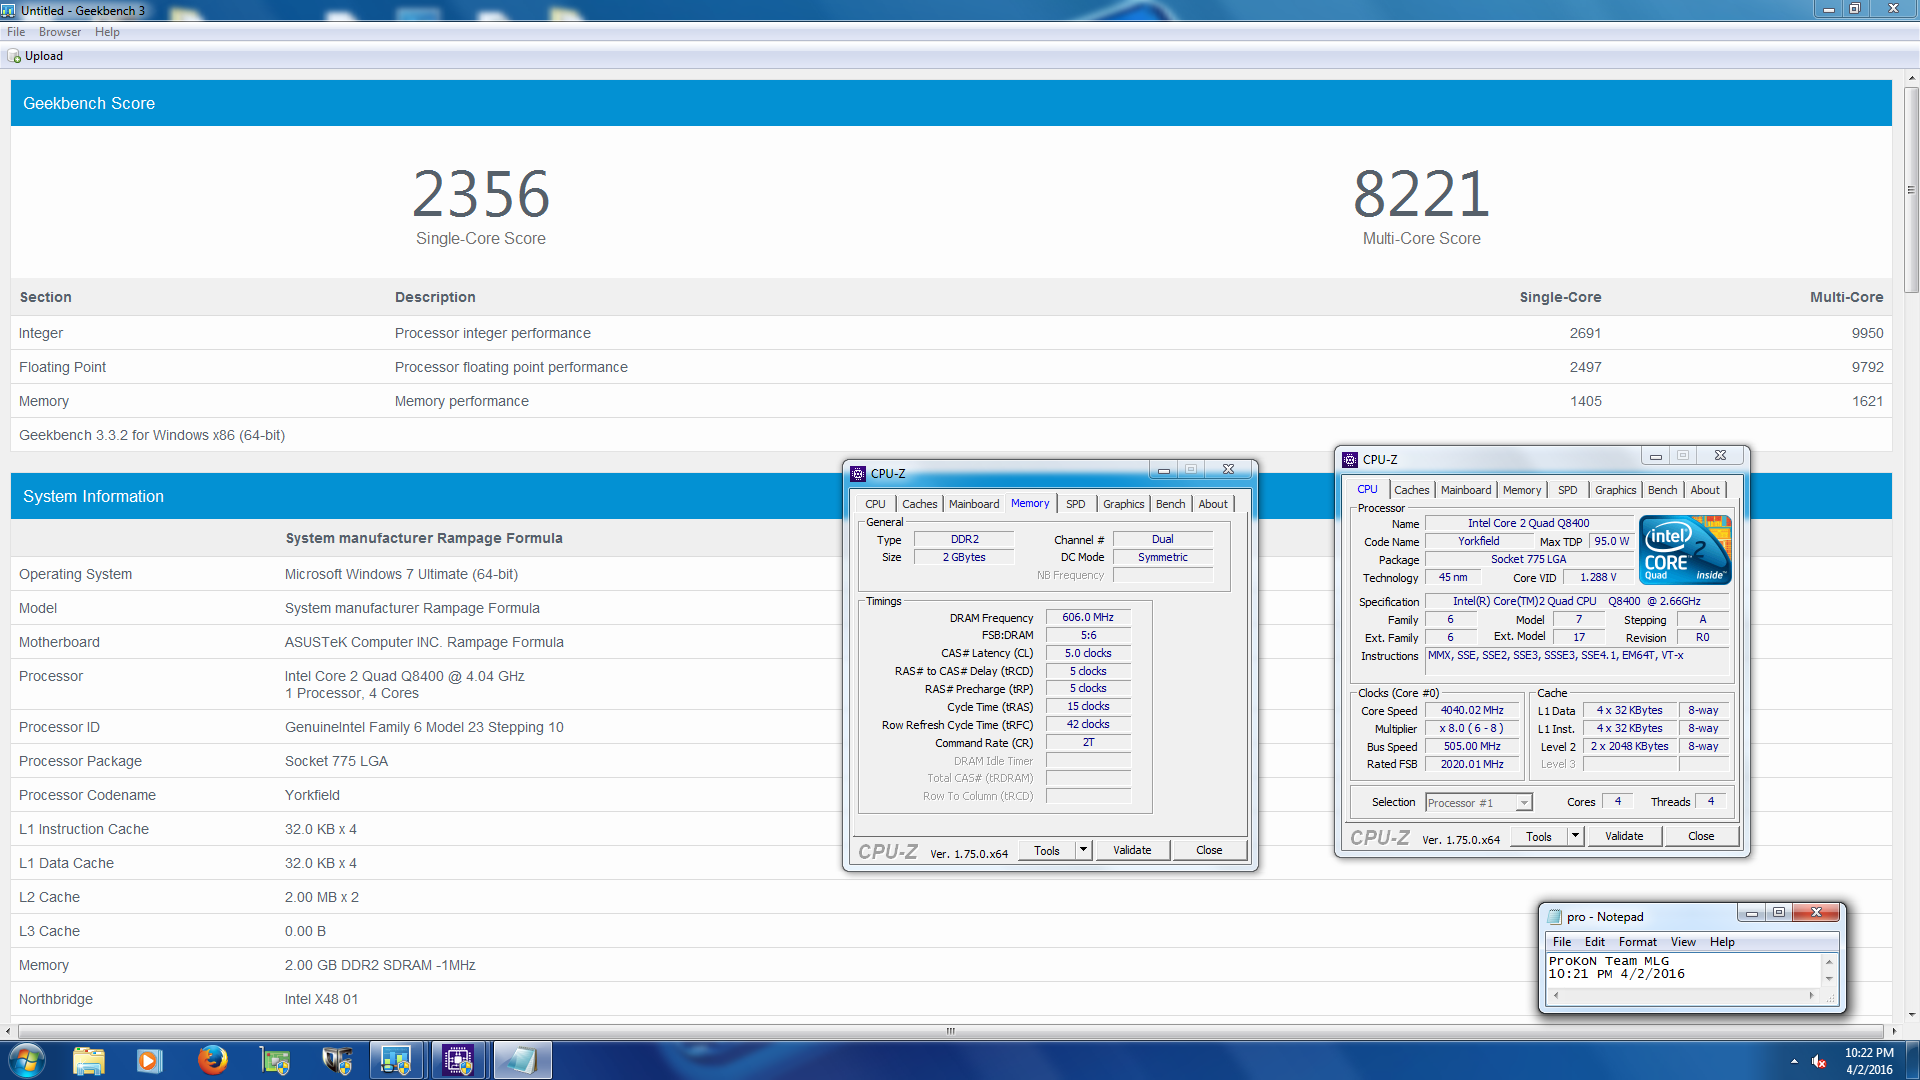Click the muted volume tray icon
Screen dimensions: 1920x1080
pos(1819,1061)
